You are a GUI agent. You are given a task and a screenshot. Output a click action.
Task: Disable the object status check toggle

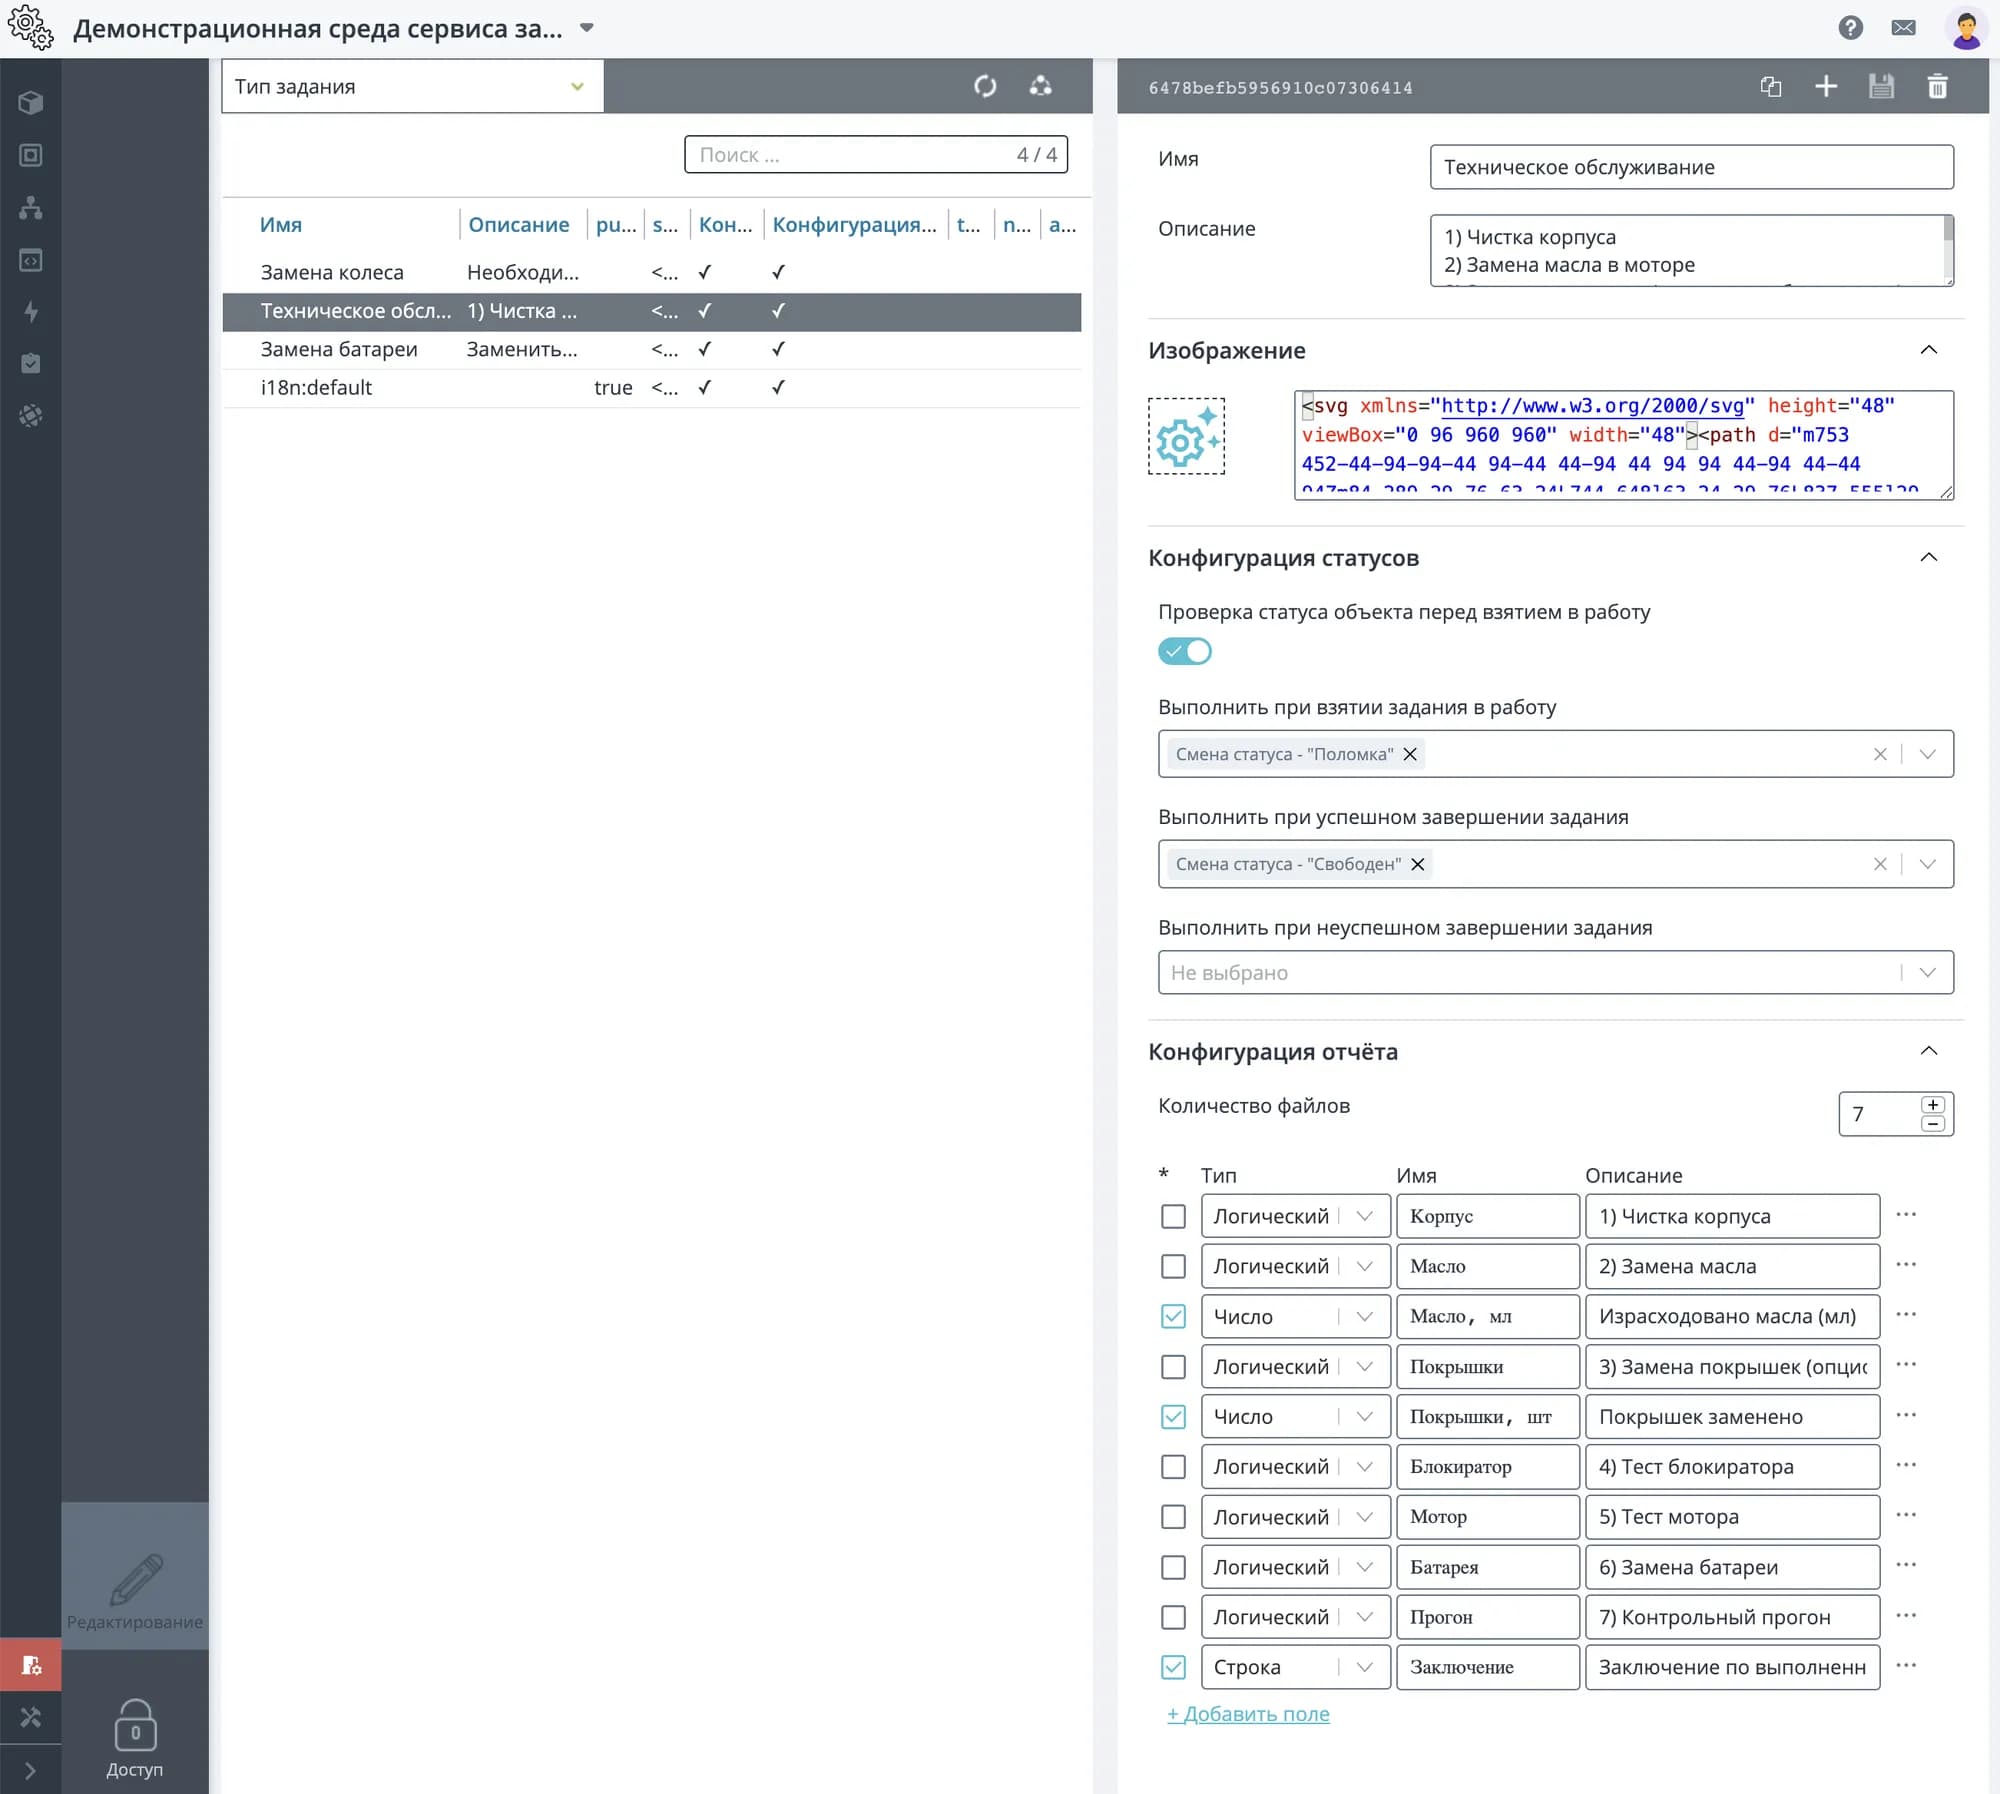tap(1185, 651)
